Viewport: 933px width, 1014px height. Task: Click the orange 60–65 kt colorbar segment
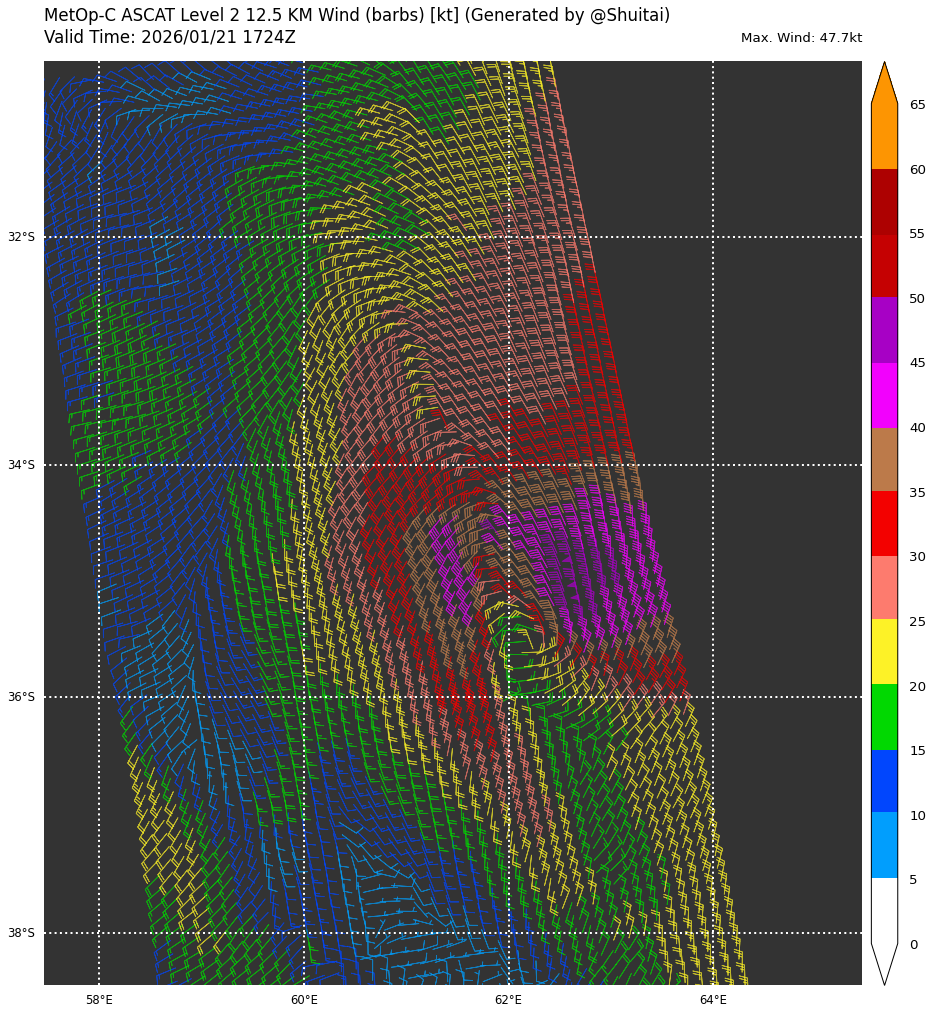884,136
